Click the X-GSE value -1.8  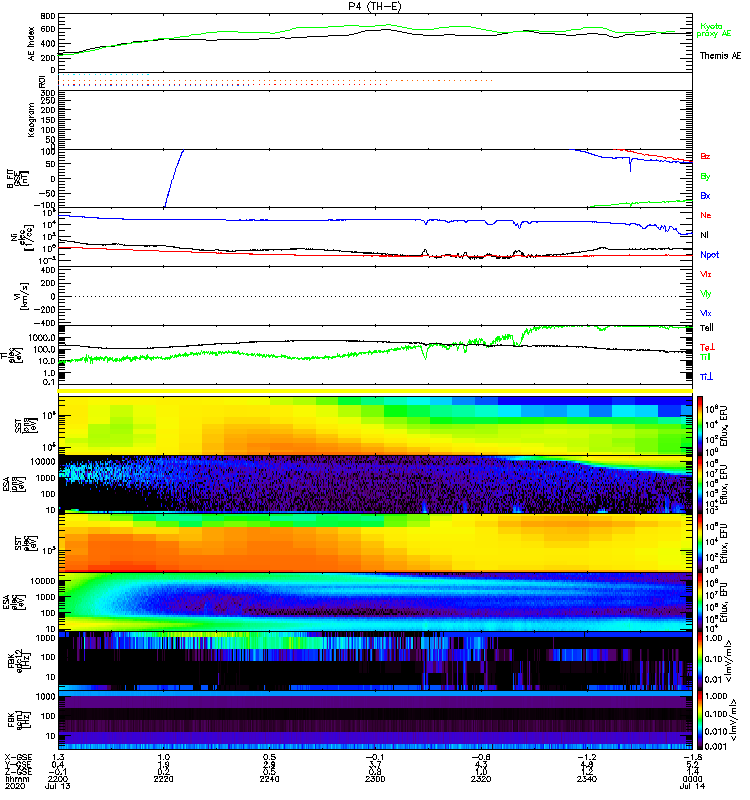pyautogui.click(x=692, y=757)
